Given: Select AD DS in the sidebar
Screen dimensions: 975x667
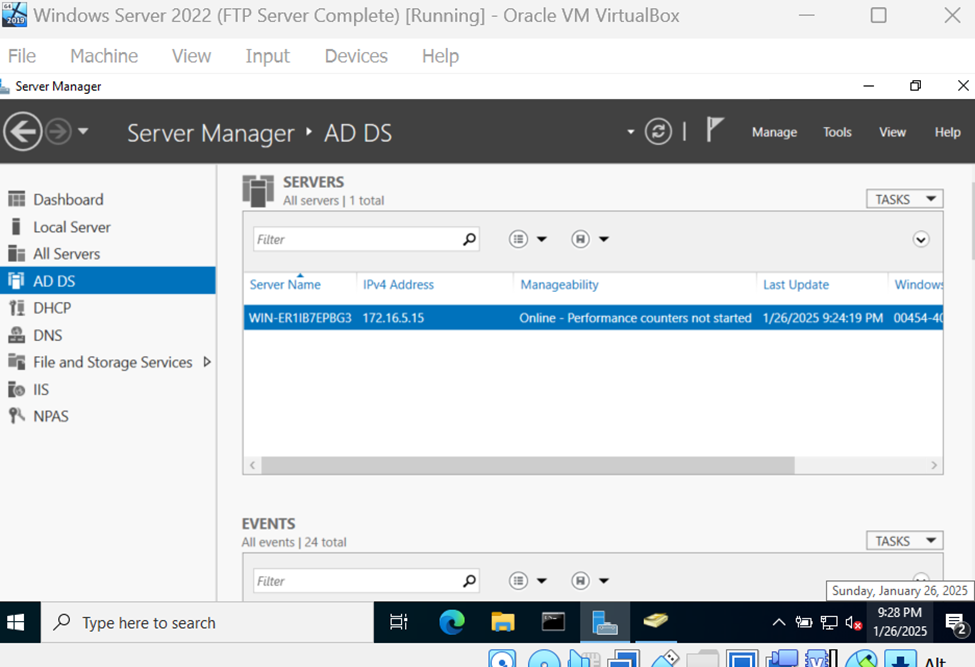Looking at the screenshot, I should (x=108, y=281).
